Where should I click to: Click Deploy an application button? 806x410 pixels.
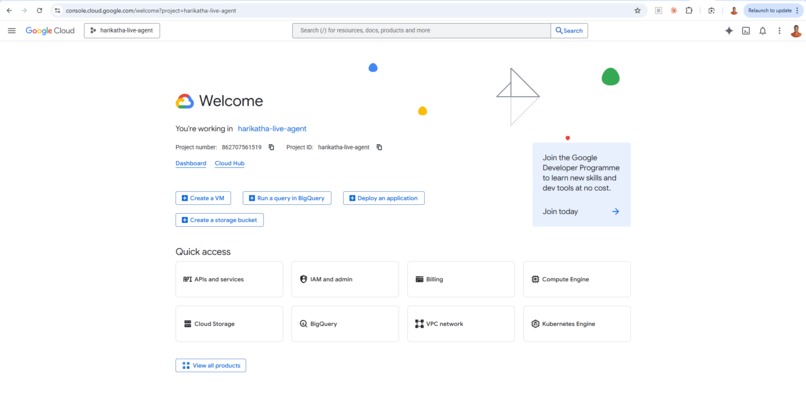[x=383, y=198]
